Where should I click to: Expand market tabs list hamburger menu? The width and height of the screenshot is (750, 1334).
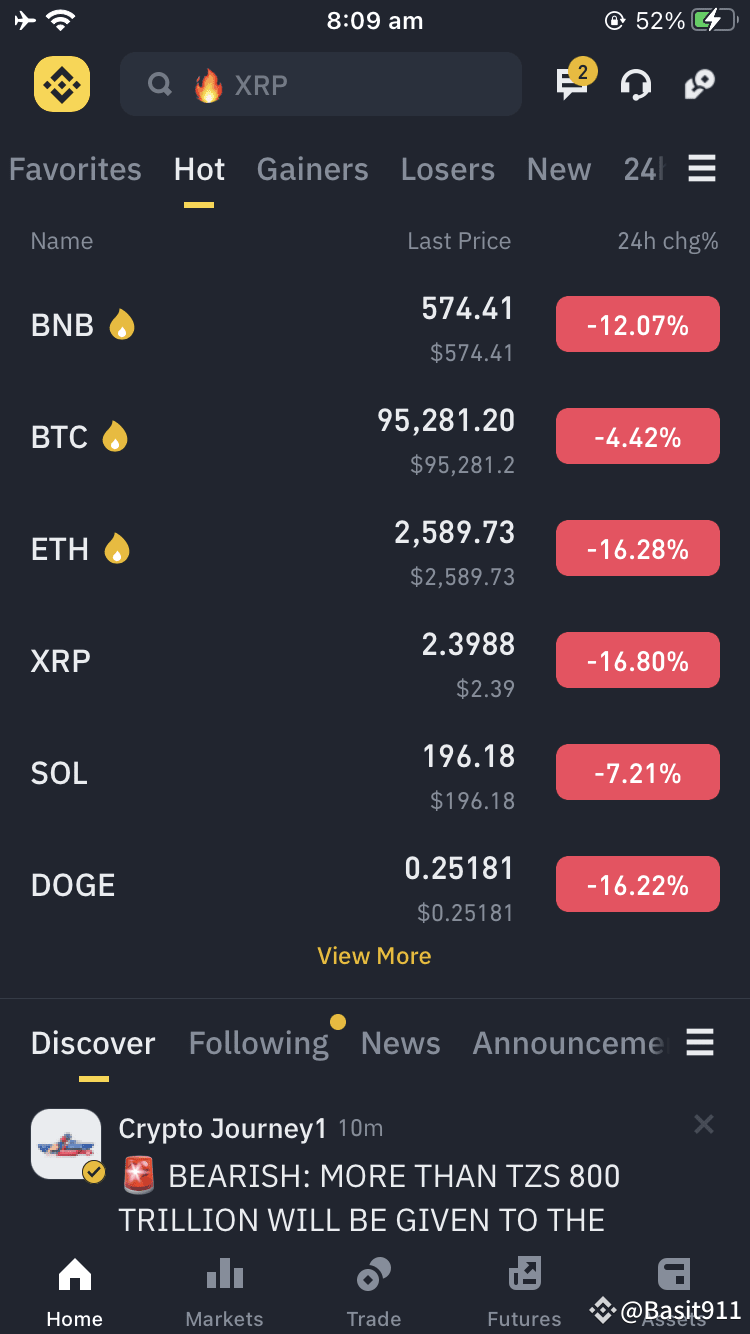point(702,169)
